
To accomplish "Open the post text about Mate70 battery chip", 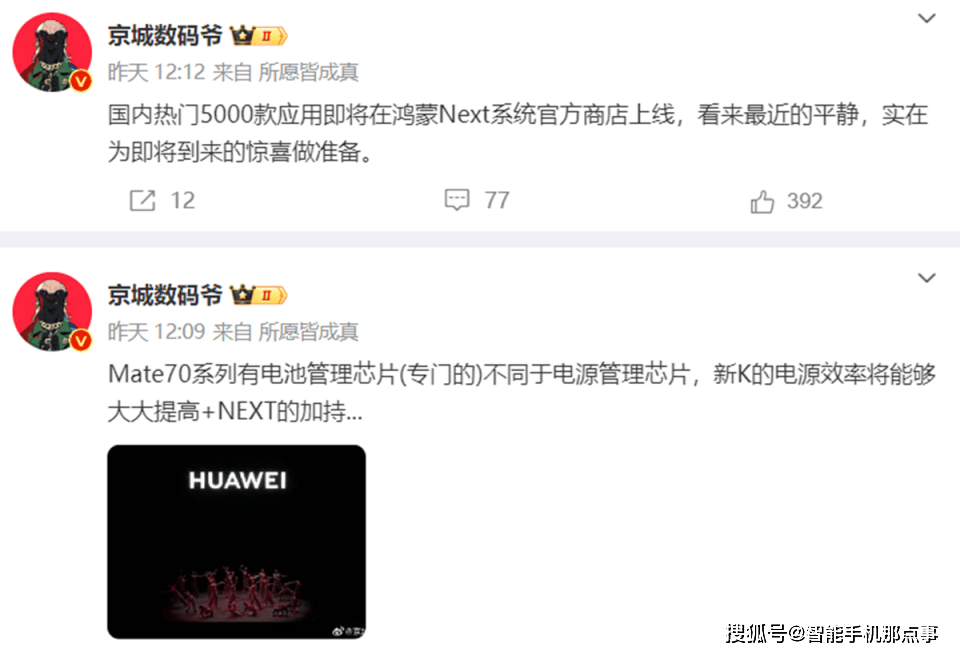I will (x=522, y=392).
